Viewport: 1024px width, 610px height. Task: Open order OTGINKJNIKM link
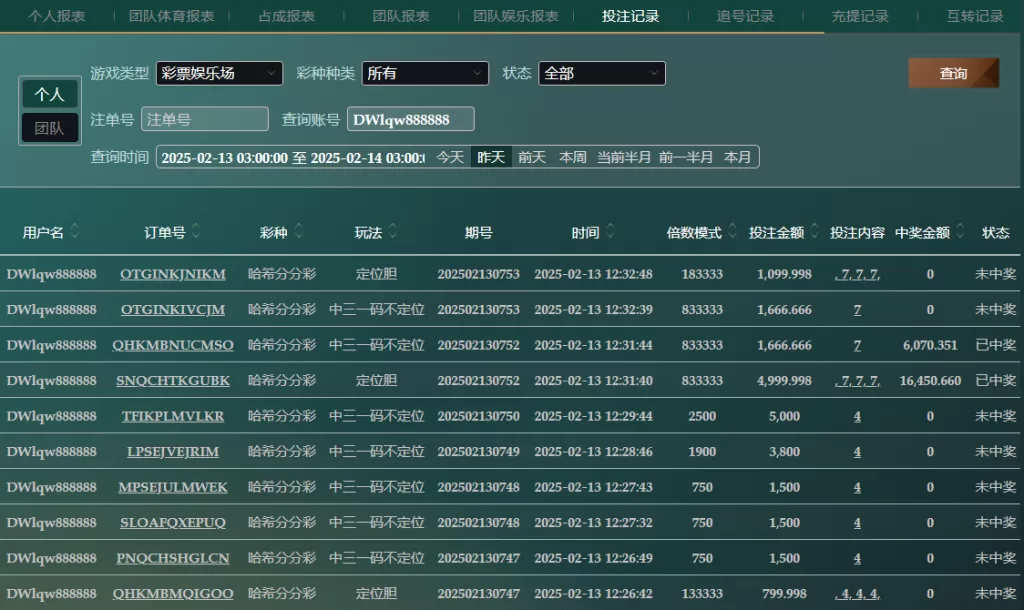(173, 274)
